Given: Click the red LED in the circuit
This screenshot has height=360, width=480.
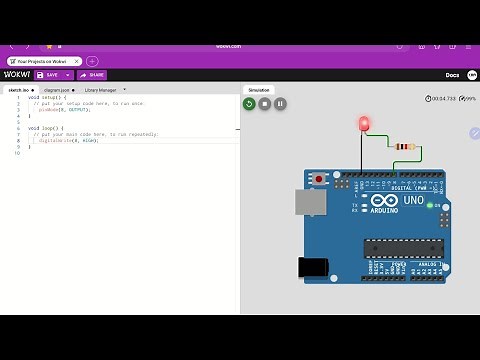Looking at the screenshot, I should tap(364, 124).
